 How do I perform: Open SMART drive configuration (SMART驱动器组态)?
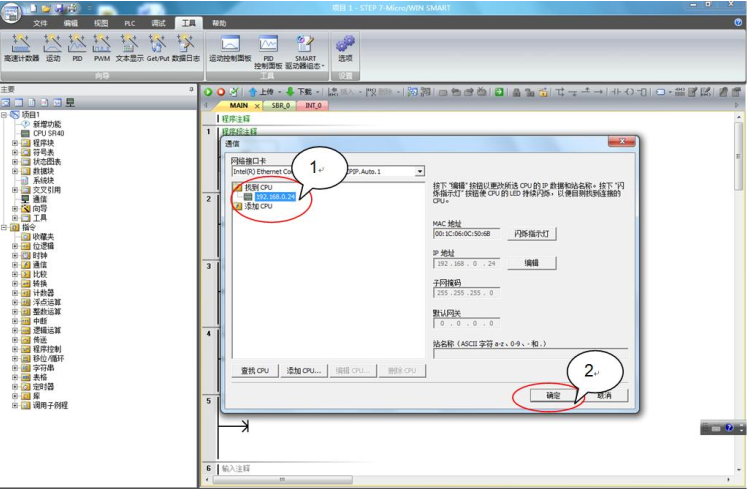click(305, 52)
